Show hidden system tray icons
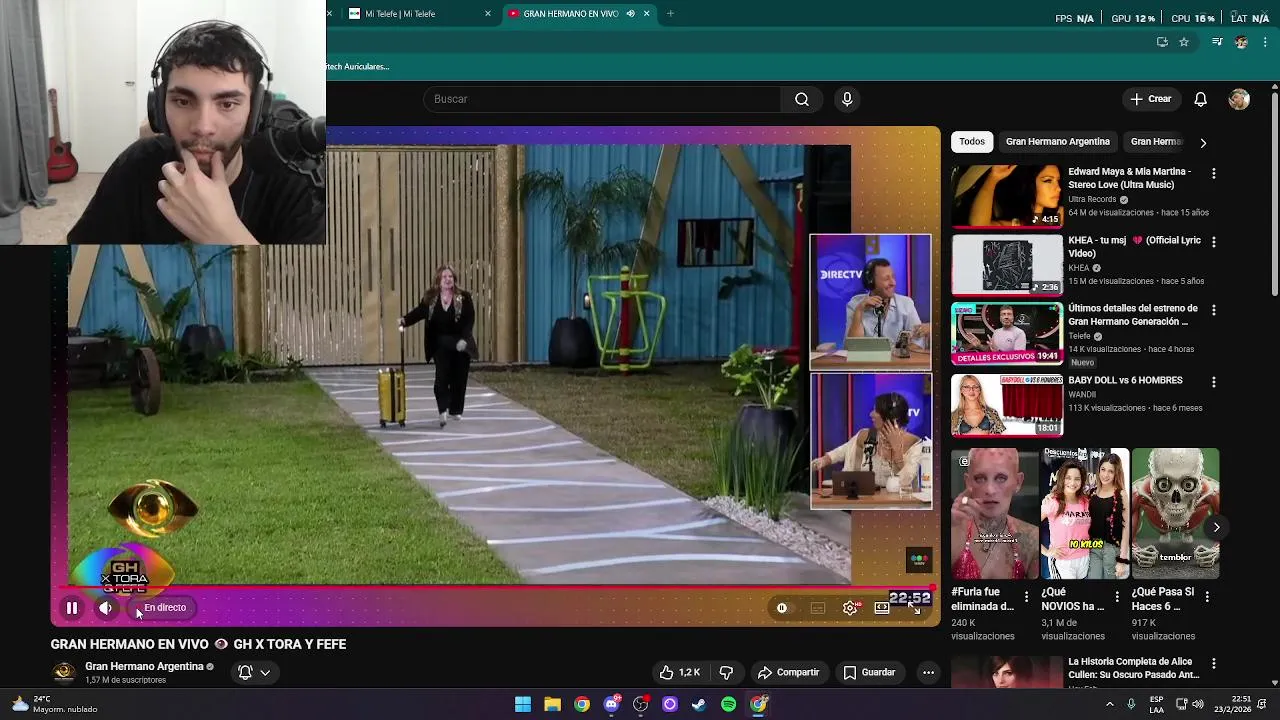1280x720 pixels. point(1112,704)
